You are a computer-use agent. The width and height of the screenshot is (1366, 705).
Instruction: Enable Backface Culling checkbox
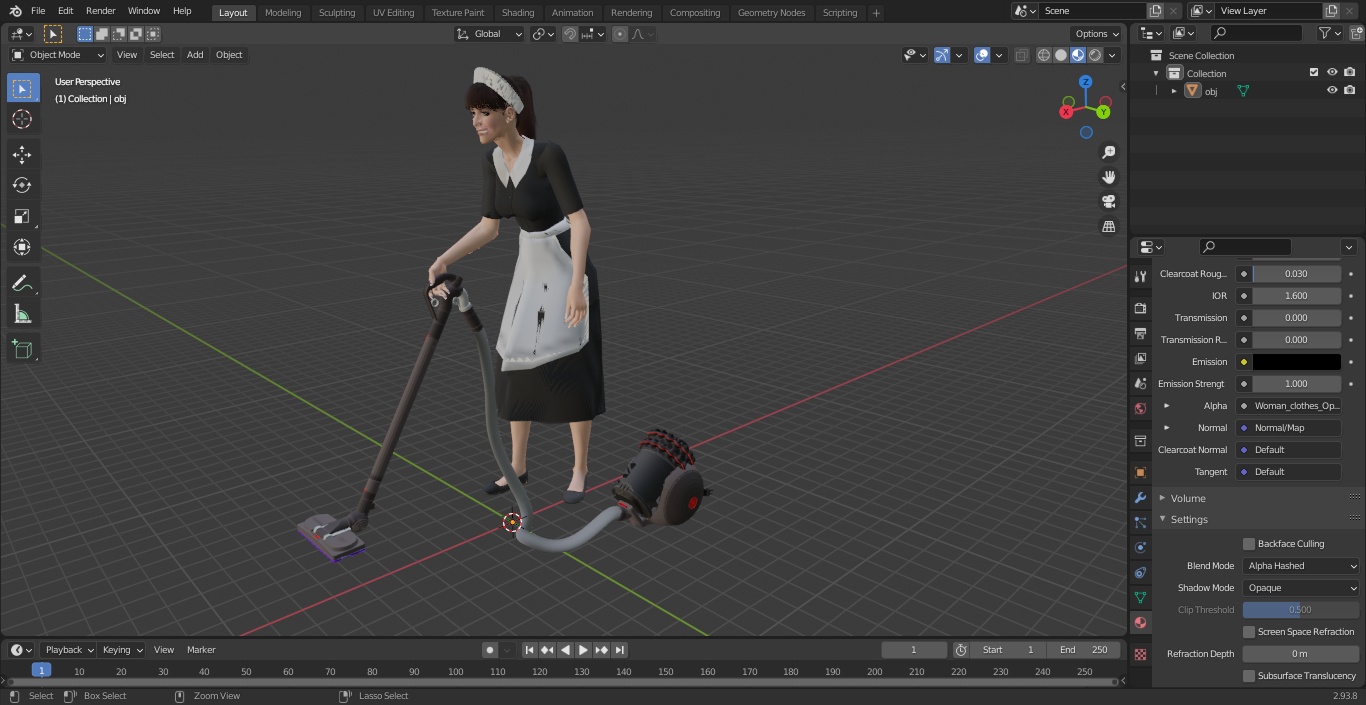click(x=1248, y=544)
